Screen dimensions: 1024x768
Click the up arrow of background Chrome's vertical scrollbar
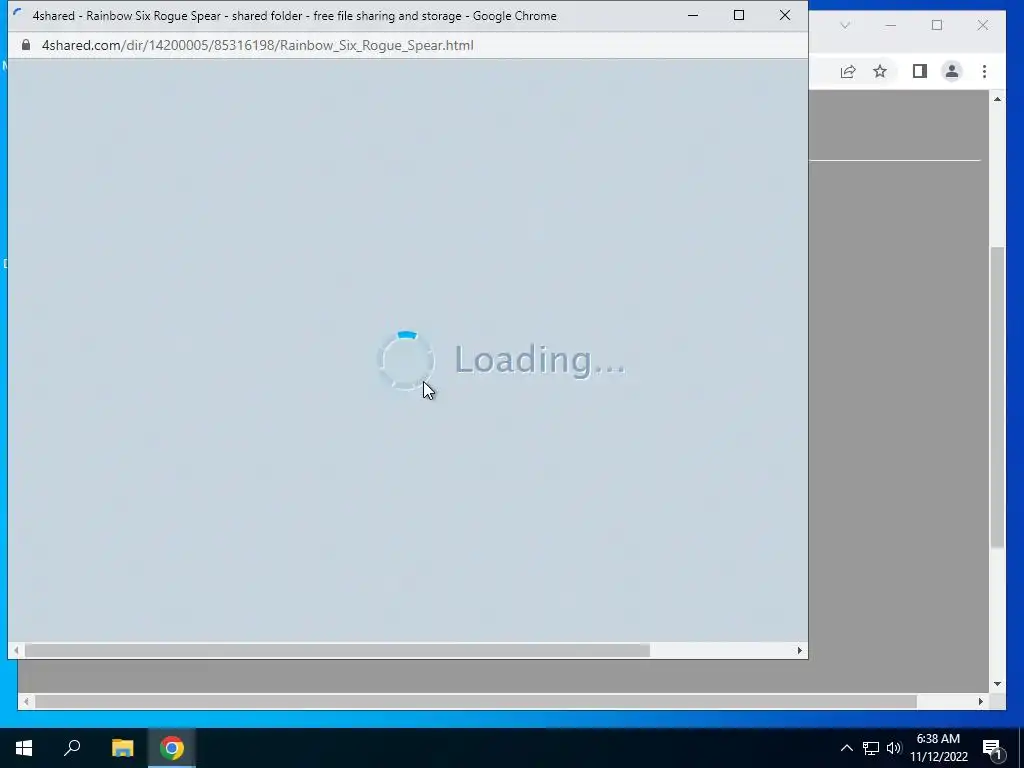pos(997,99)
